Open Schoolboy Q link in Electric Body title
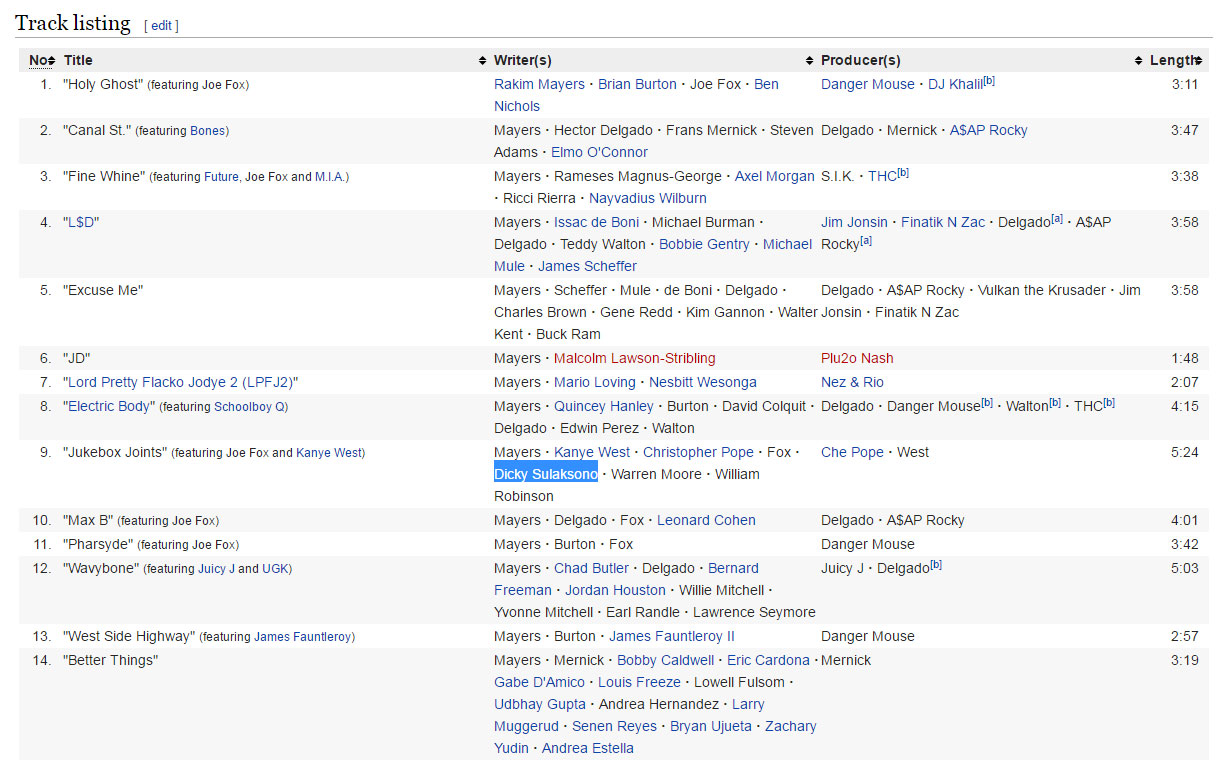1220x761 pixels. click(x=249, y=407)
